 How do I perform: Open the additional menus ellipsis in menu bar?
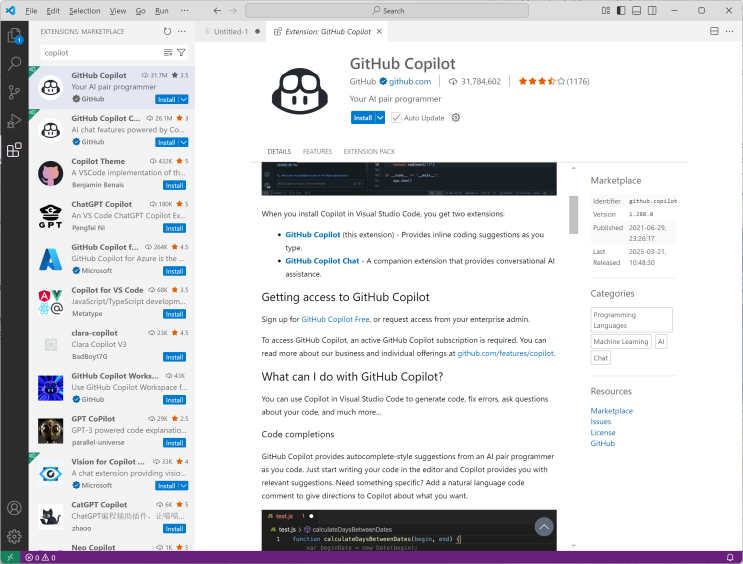click(x=184, y=10)
